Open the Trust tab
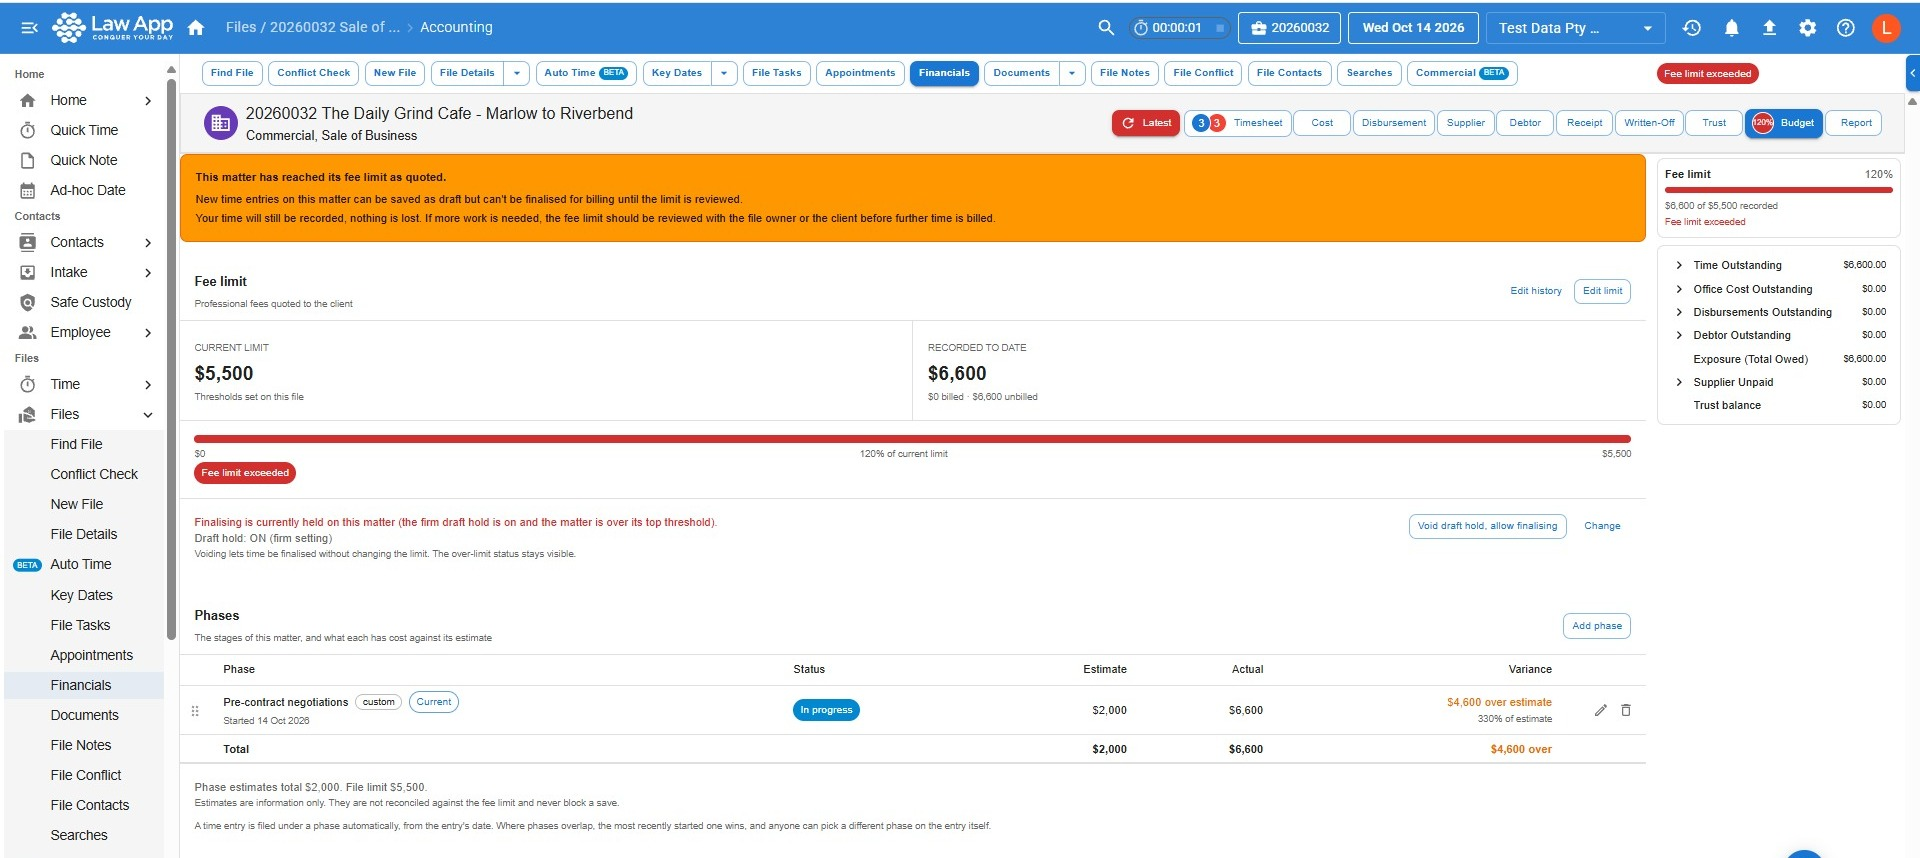Viewport: 1920px width, 858px height. tap(1714, 123)
